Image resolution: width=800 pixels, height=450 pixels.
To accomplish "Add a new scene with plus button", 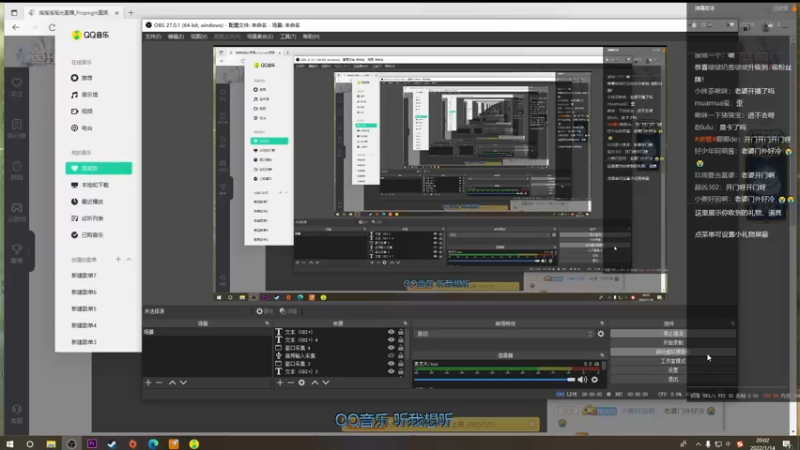I will click(148, 382).
